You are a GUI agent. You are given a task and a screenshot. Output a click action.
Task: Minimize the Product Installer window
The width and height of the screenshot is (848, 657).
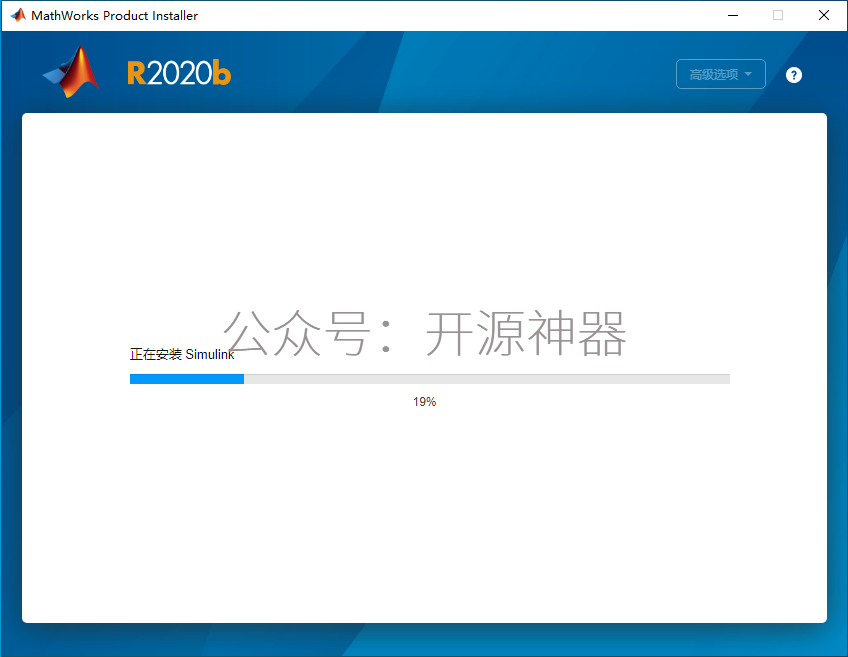(x=733, y=15)
